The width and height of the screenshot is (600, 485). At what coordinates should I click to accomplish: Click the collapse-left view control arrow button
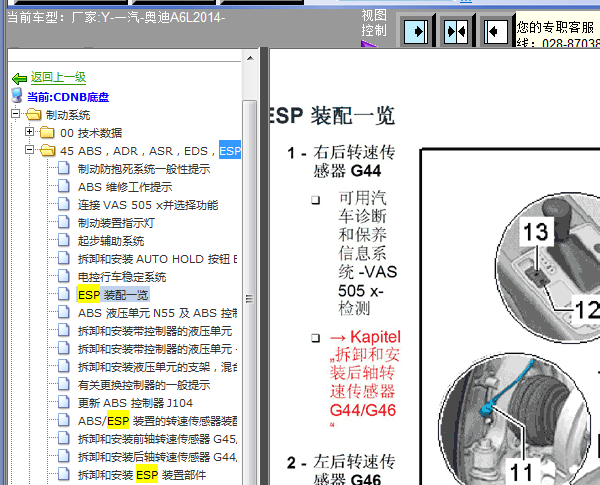tap(496, 31)
